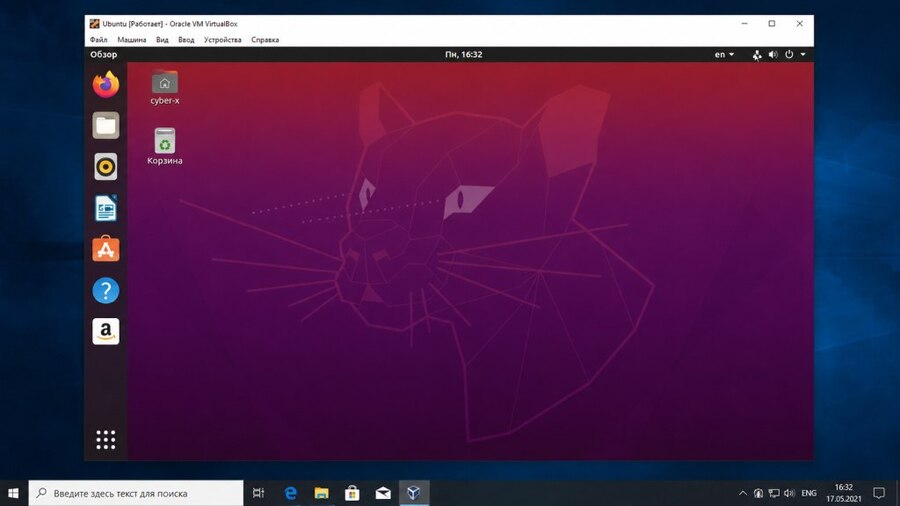Launch Firefox from the Ubuntu dock
The width and height of the screenshot is (900, 506).
[x=106, y=85]
